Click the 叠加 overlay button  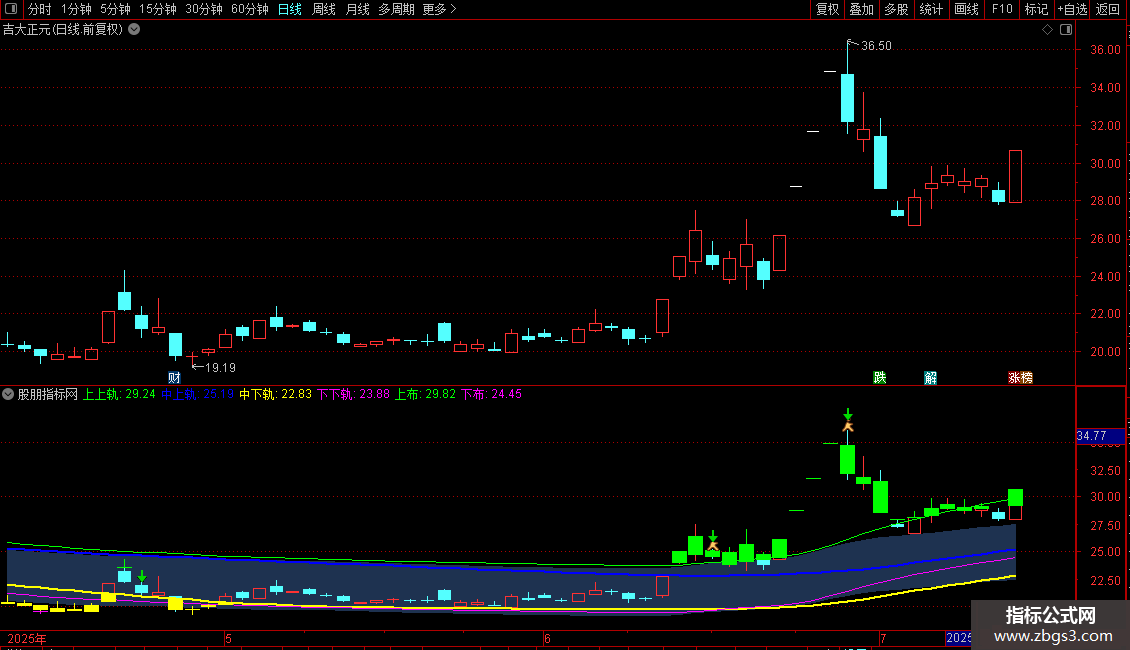click(861, 9)
